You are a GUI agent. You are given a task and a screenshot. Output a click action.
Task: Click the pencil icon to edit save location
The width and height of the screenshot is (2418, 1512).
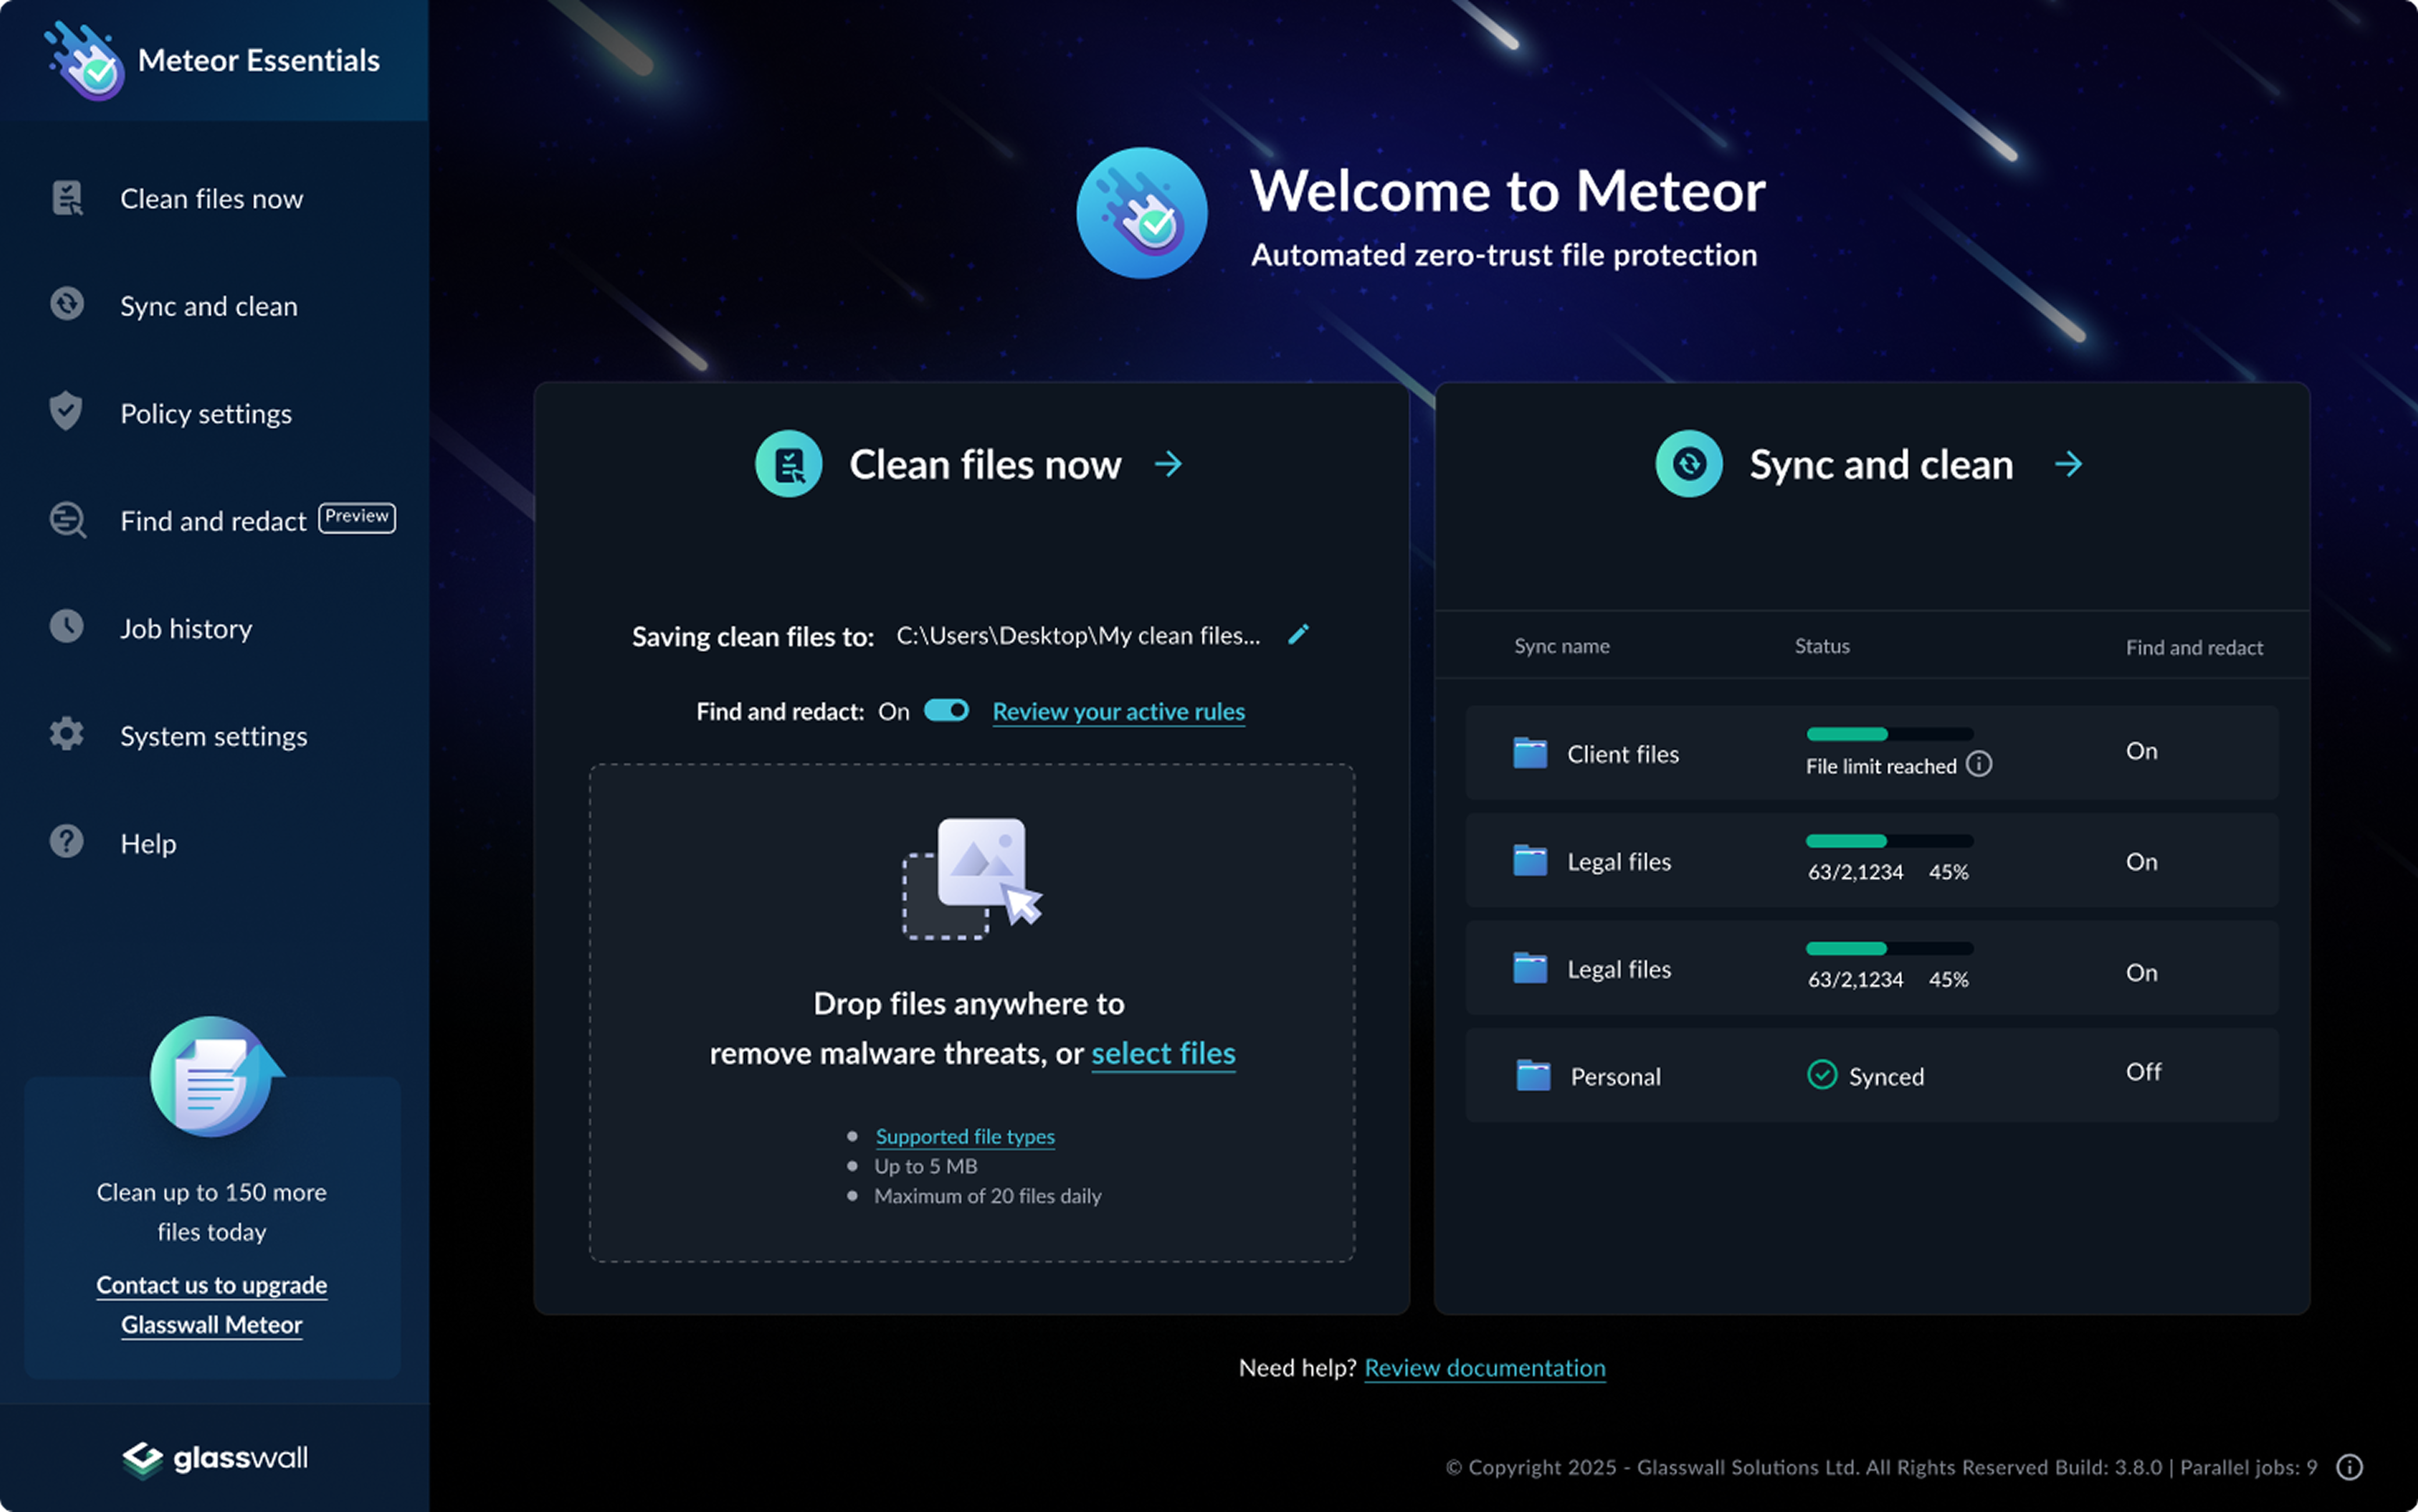(1298, 635)
